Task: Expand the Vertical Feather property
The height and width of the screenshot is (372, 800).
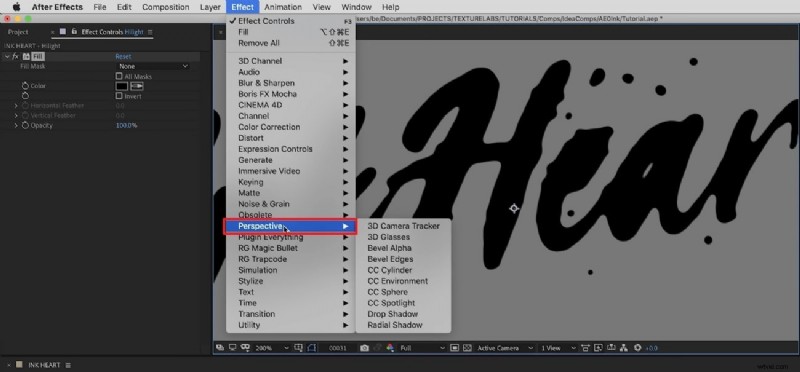Action: pyautogui.click(x=16, y=115)
